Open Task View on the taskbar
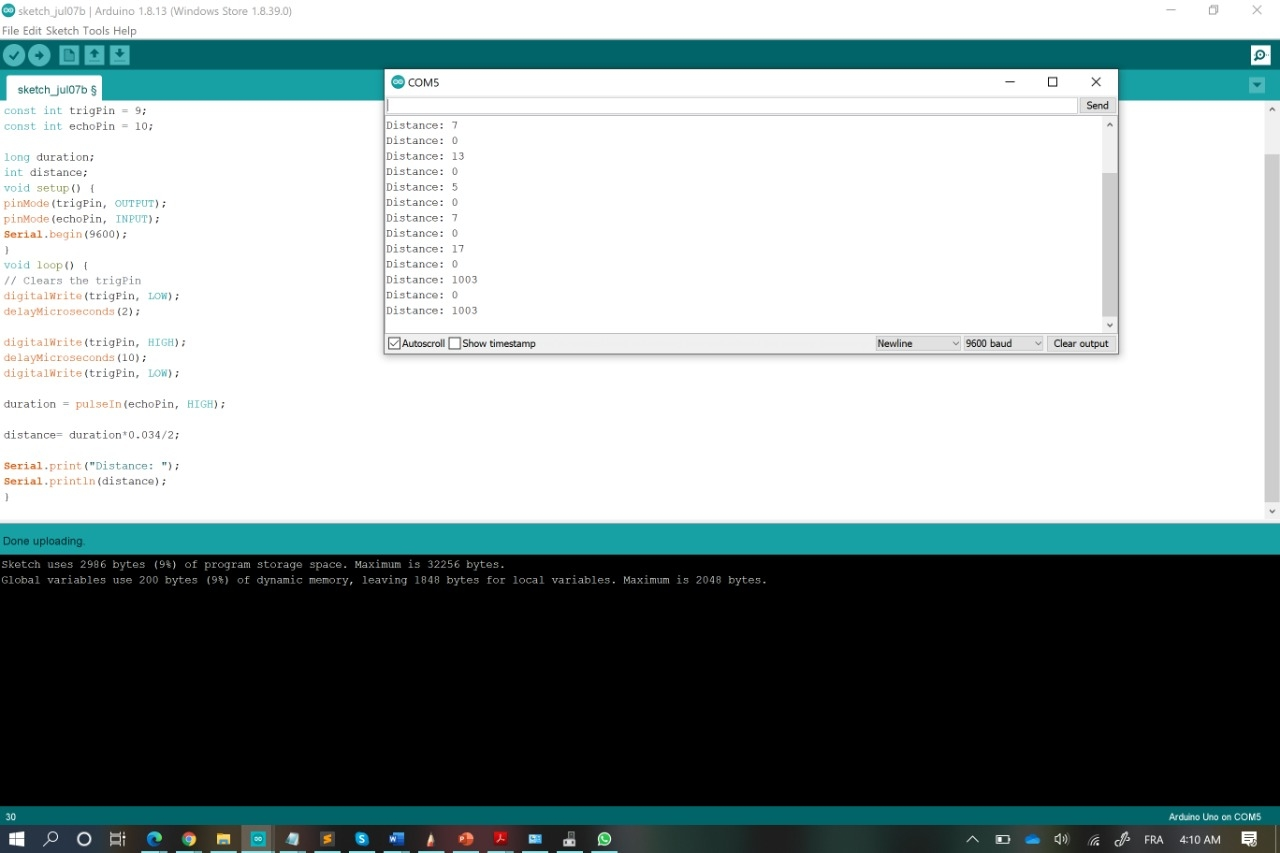This screenshot has width=1280, height=853. pos(118,839)
